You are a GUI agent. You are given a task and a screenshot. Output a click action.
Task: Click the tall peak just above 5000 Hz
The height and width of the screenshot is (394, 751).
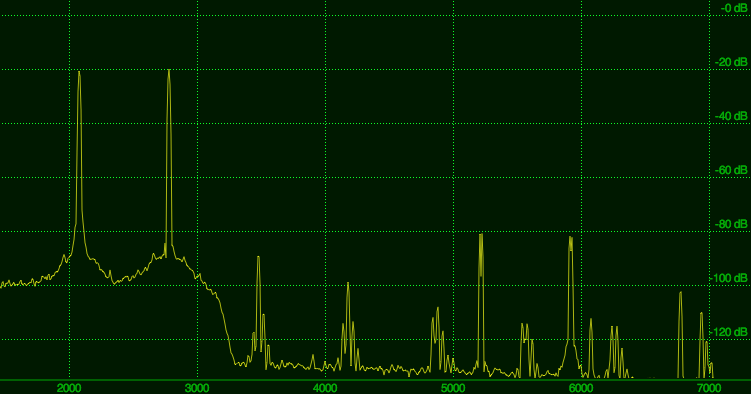pyautogui.click(x=481, y=236)
